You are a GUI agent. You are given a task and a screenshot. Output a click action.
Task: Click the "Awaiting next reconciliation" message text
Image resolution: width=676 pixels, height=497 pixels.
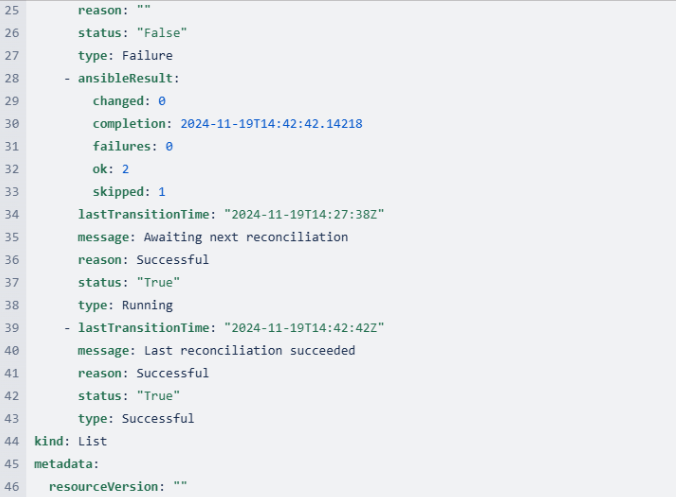245,237
